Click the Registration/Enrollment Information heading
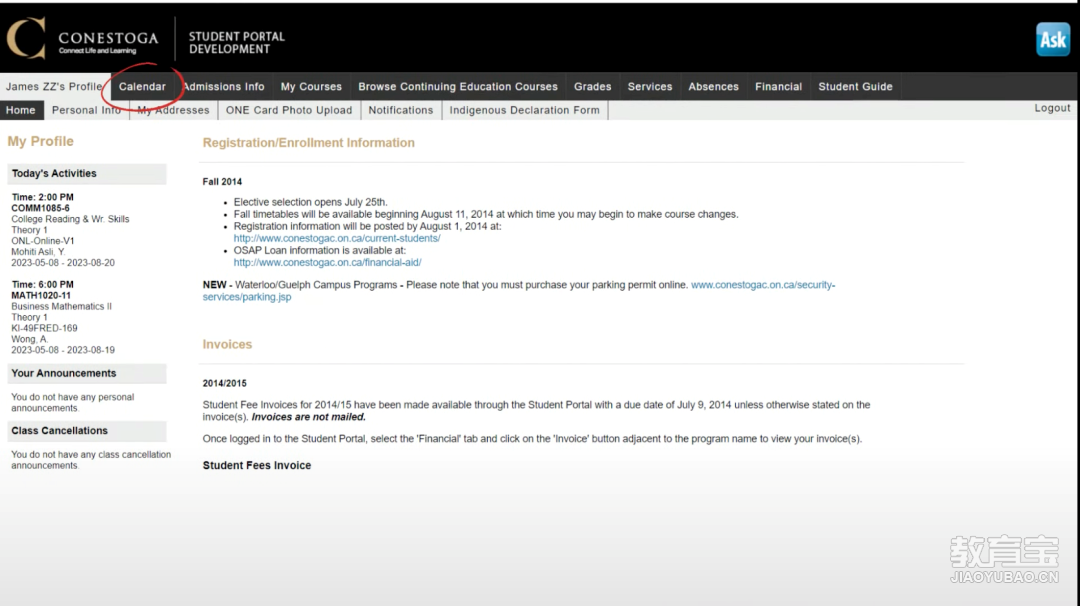 point(309,143)
